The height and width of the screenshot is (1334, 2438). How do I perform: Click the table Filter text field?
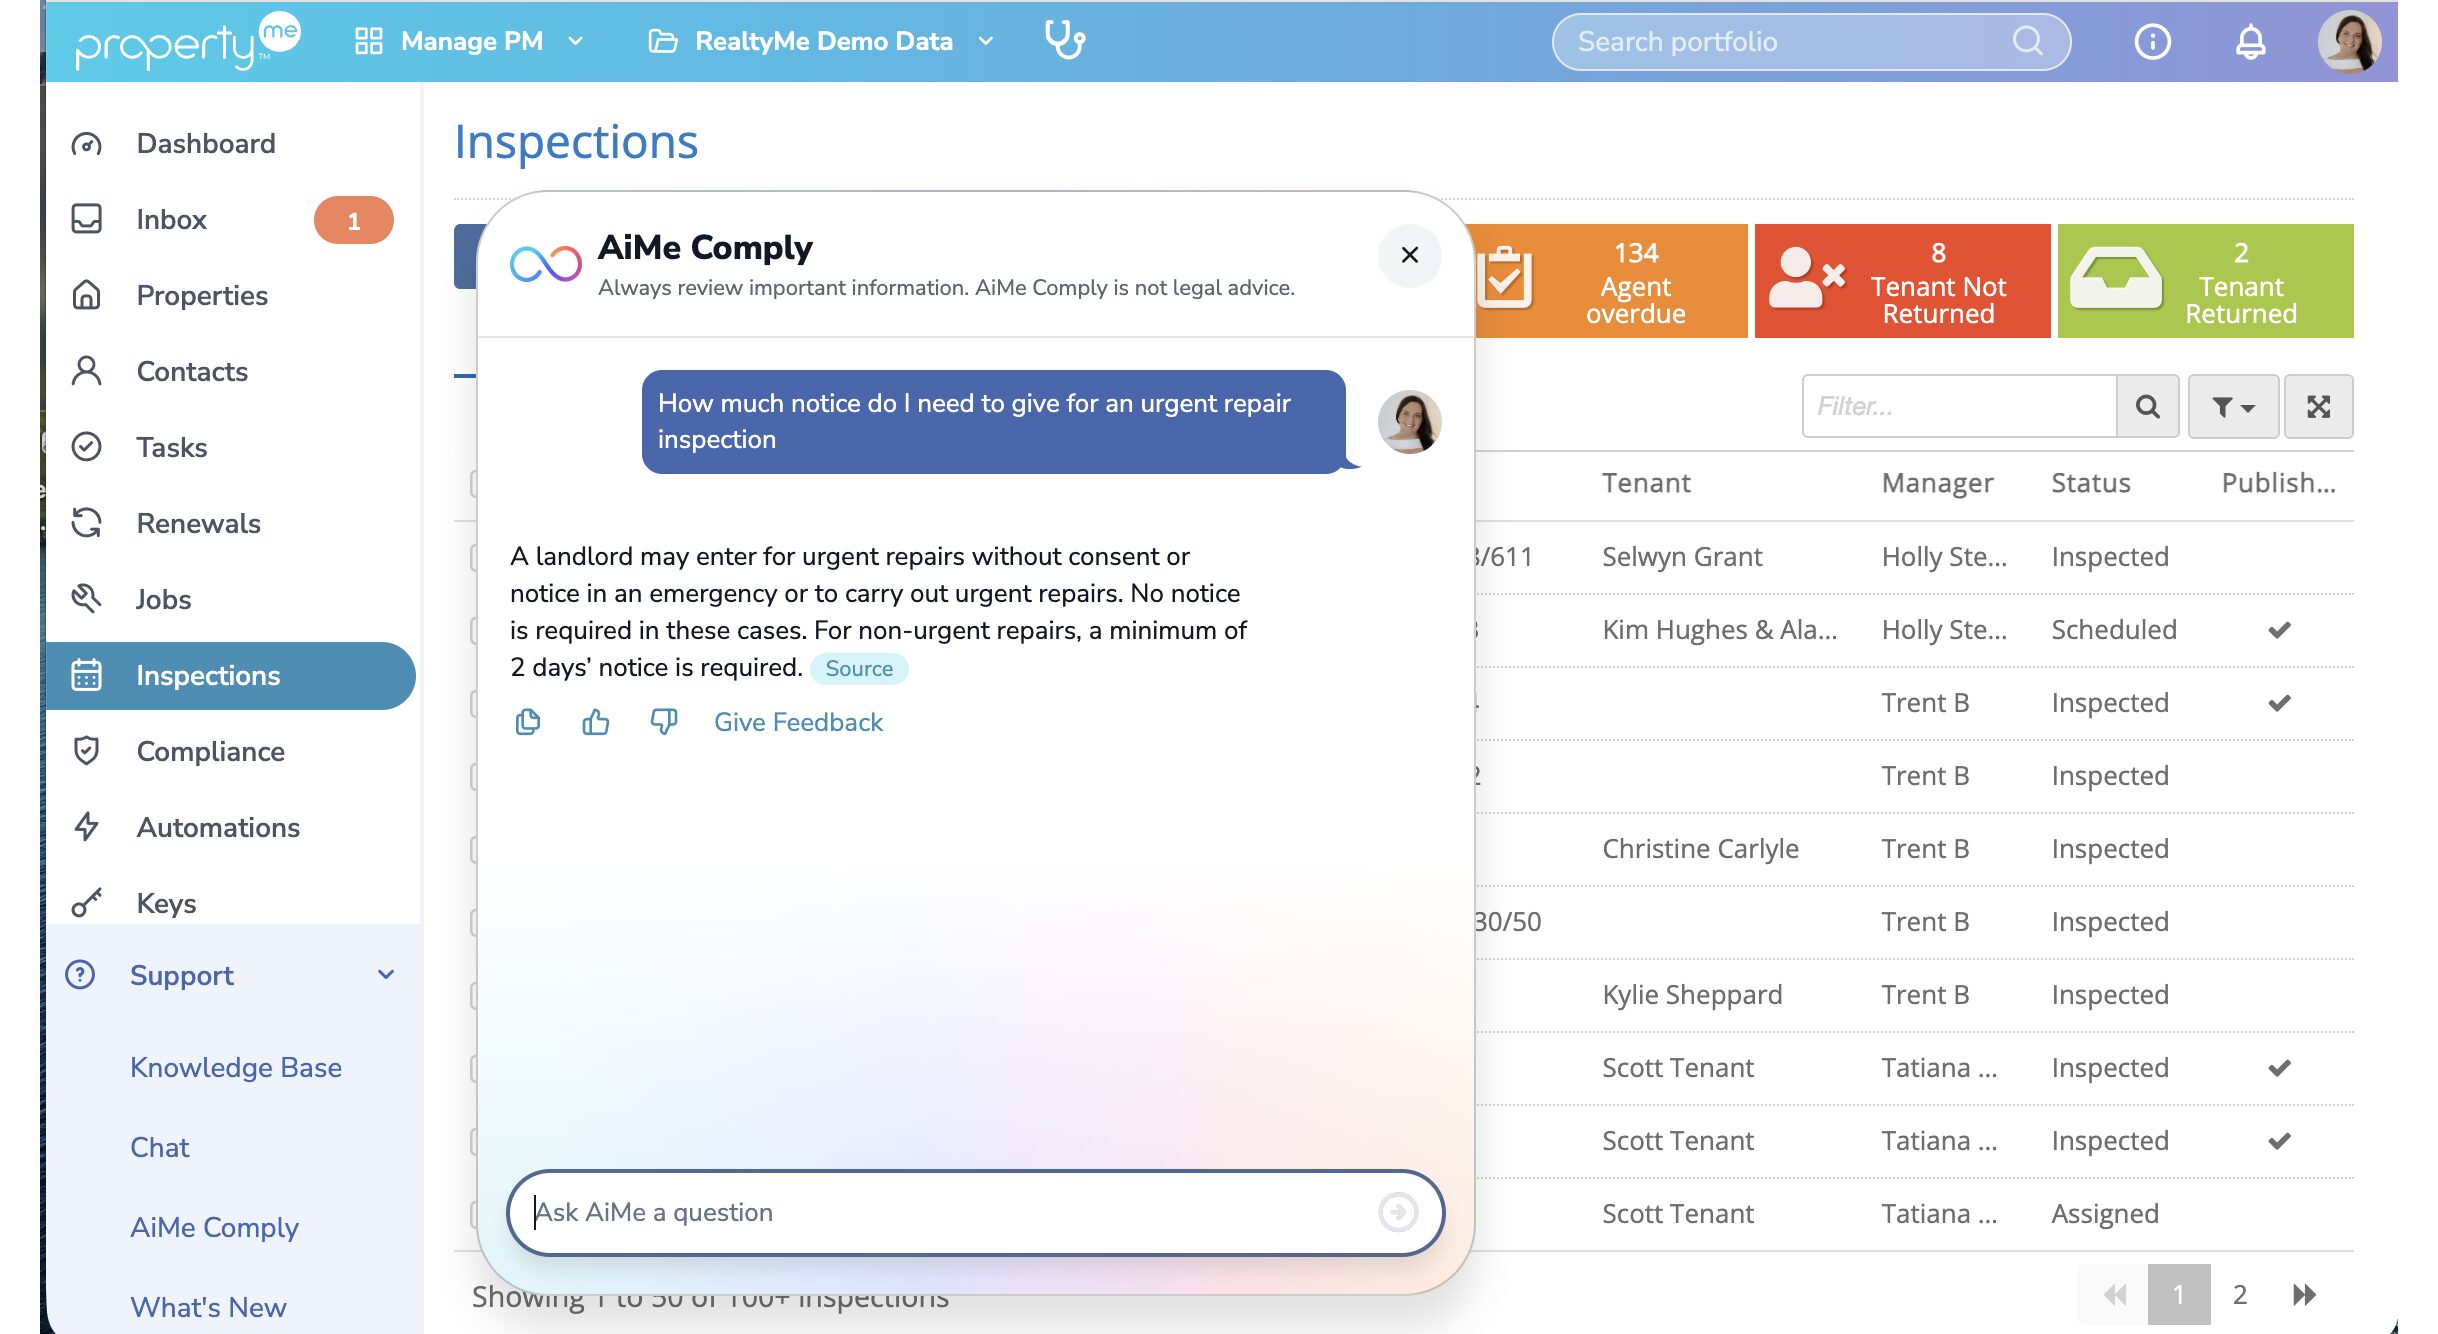coord(1960,406)
